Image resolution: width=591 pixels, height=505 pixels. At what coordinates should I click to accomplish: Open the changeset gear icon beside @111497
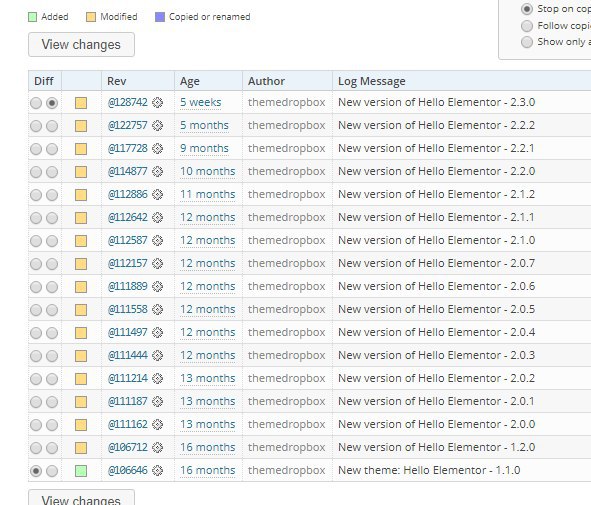158,332
